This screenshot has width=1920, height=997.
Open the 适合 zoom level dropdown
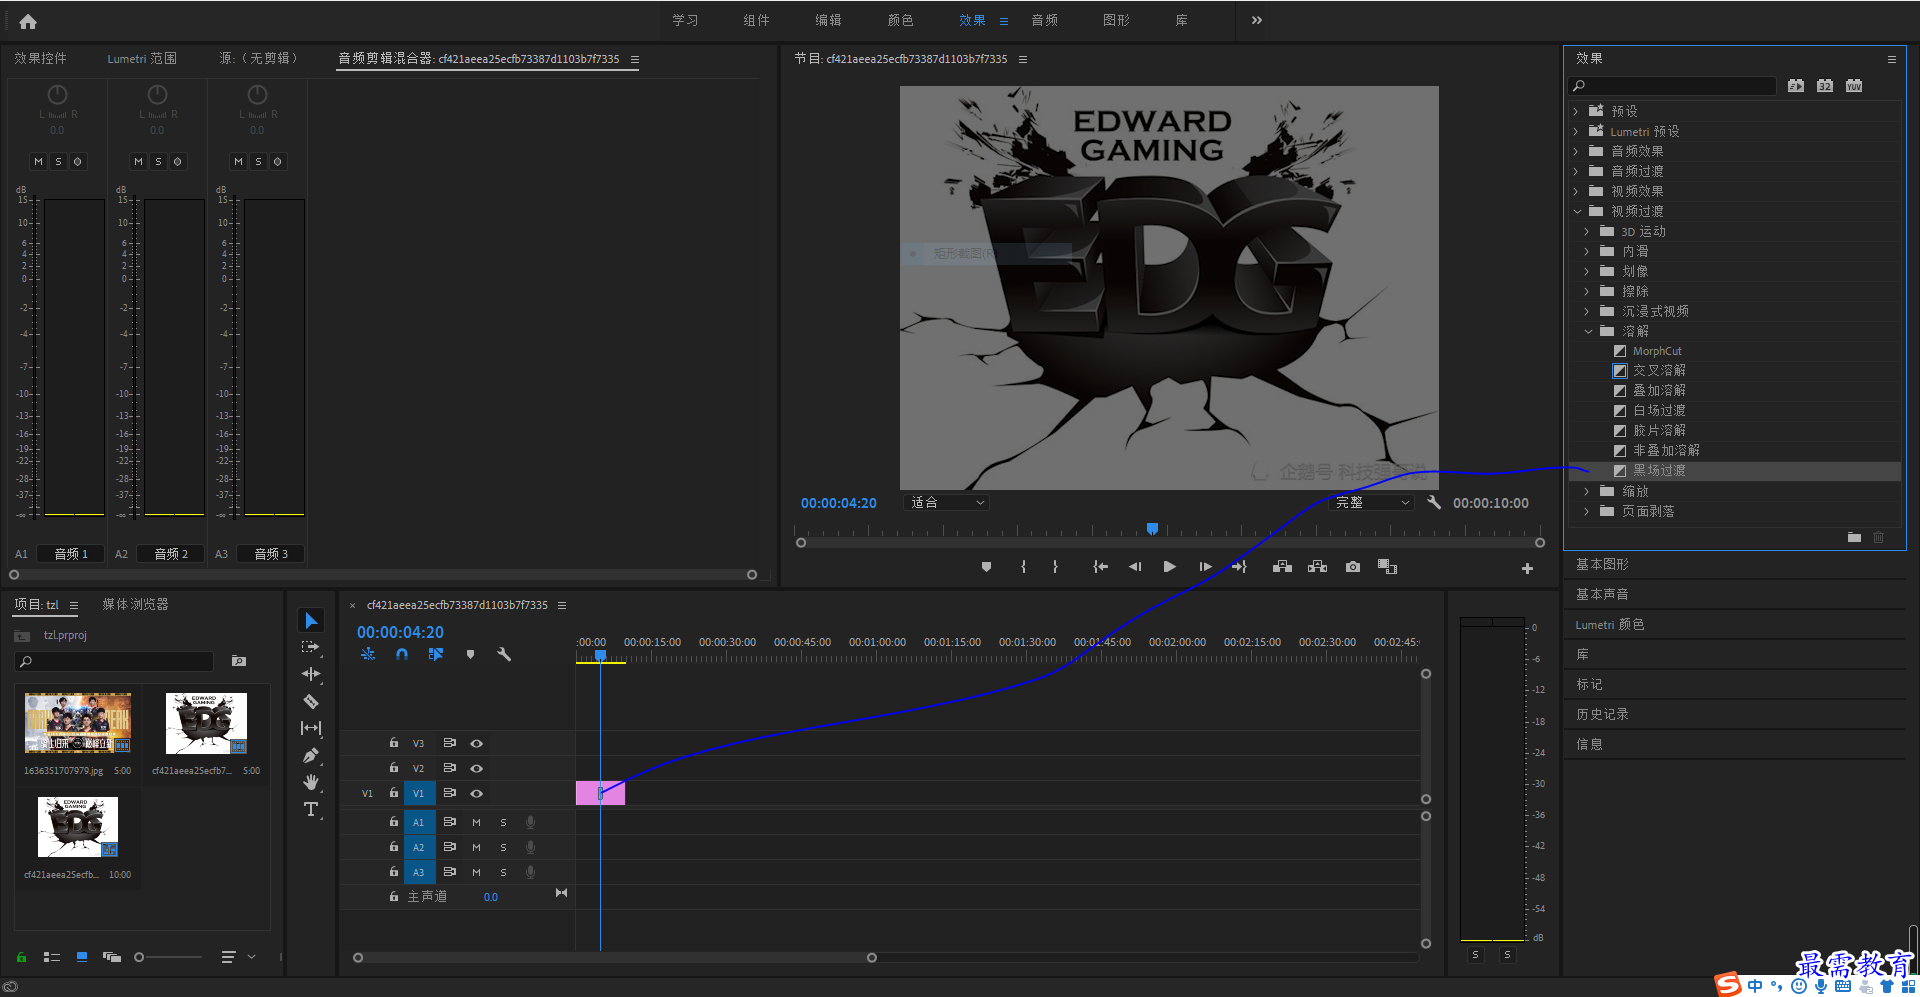[946, 502]
